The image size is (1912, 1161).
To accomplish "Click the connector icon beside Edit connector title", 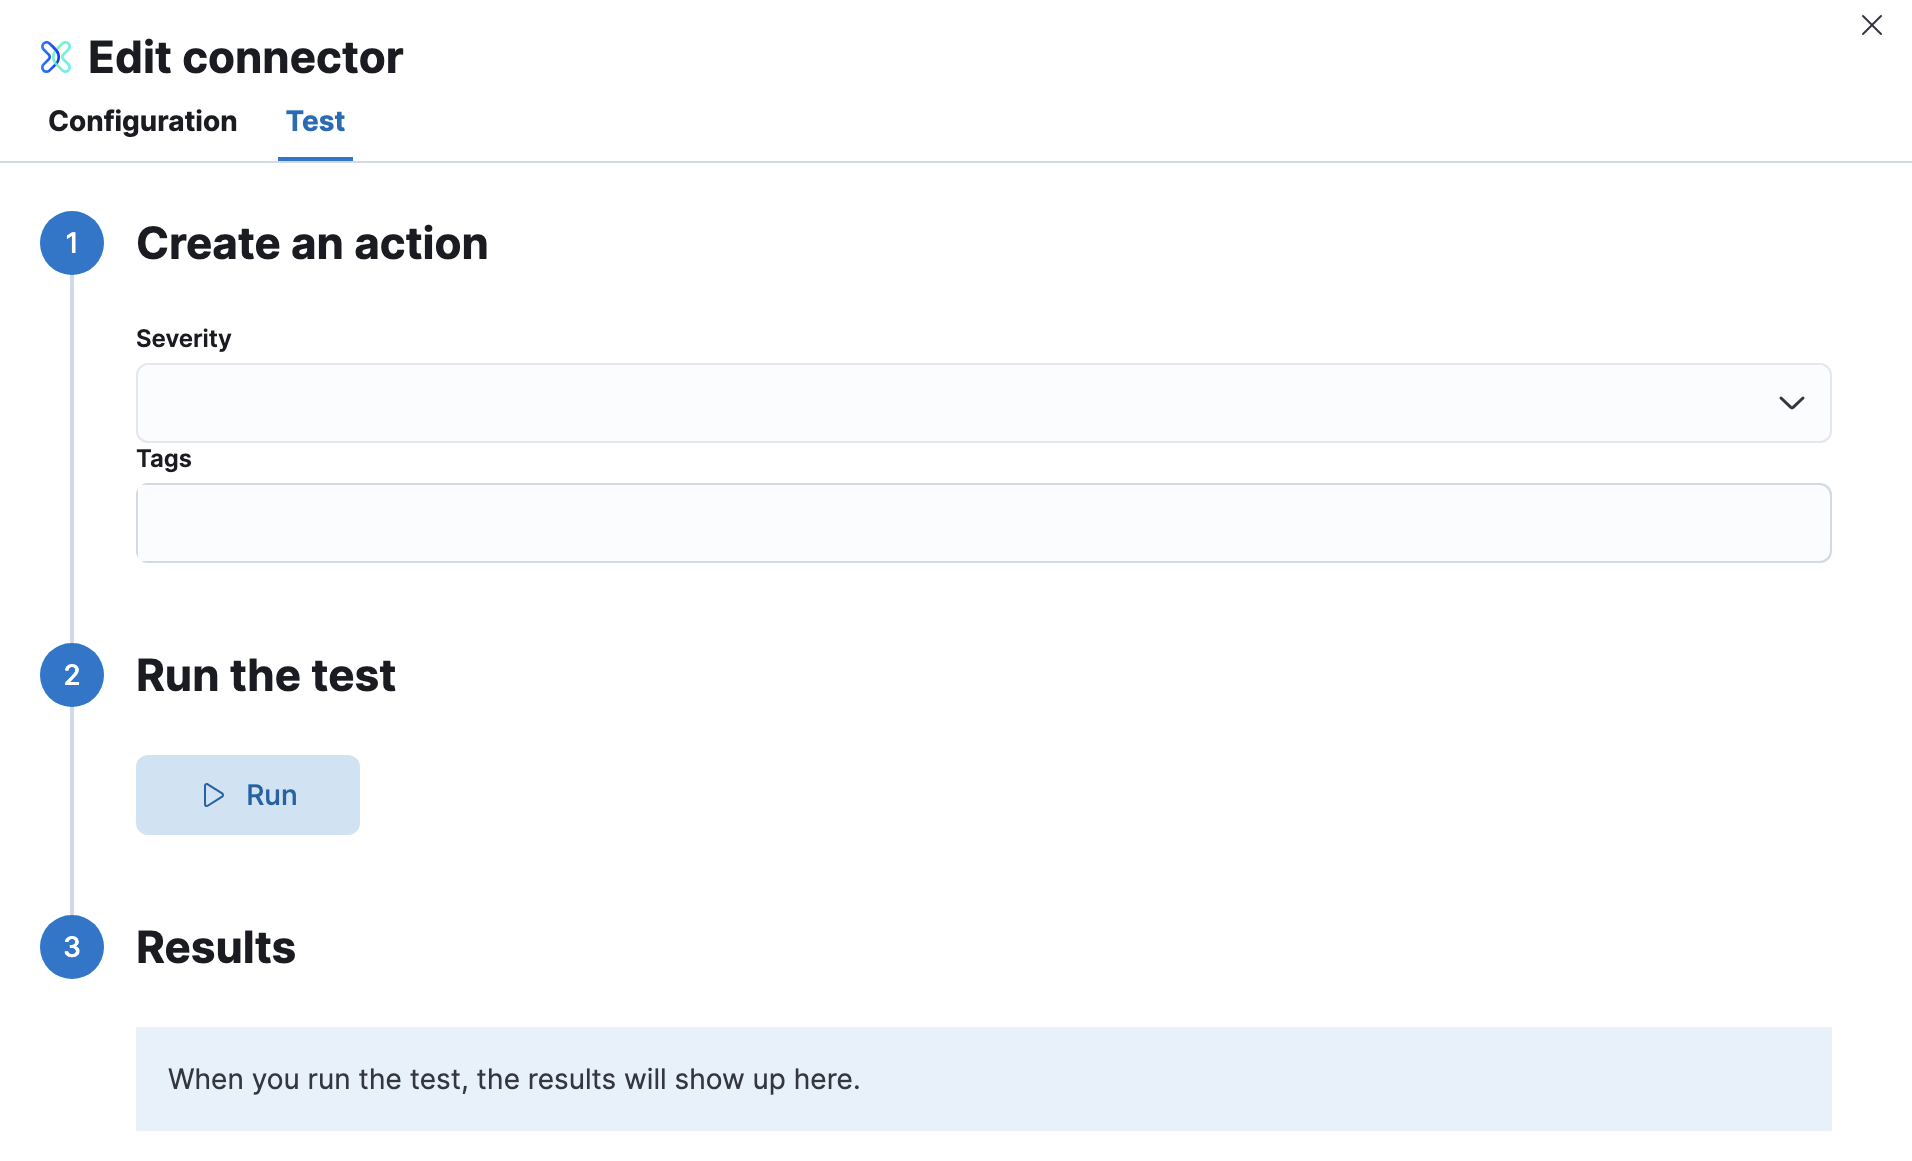I will pyautogui.click(x=57, y=57).
